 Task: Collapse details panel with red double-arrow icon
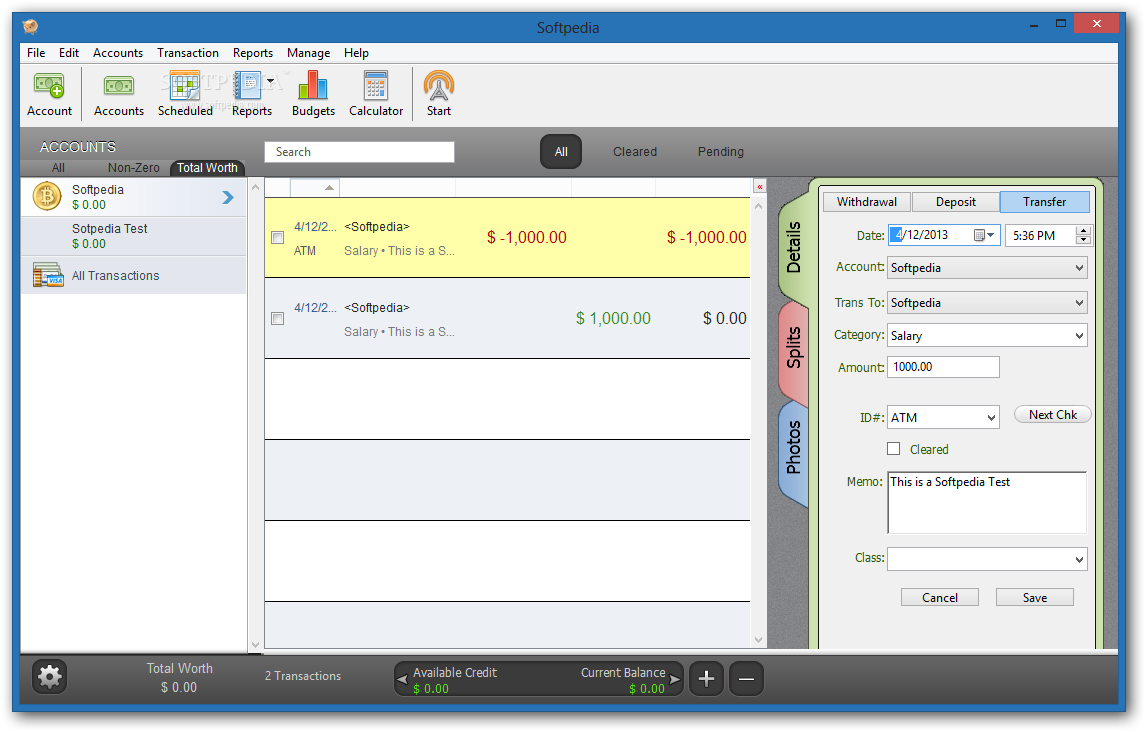point(759,187)
